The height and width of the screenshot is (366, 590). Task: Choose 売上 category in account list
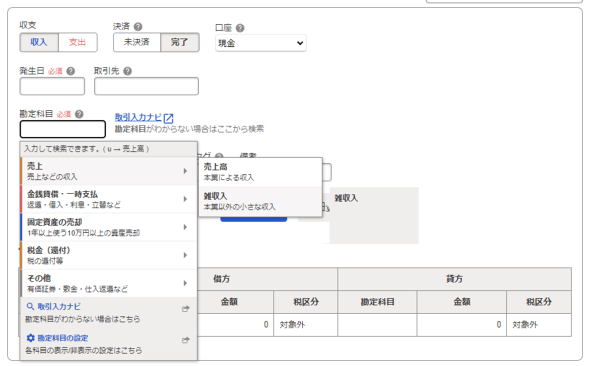tap(109, 171)
